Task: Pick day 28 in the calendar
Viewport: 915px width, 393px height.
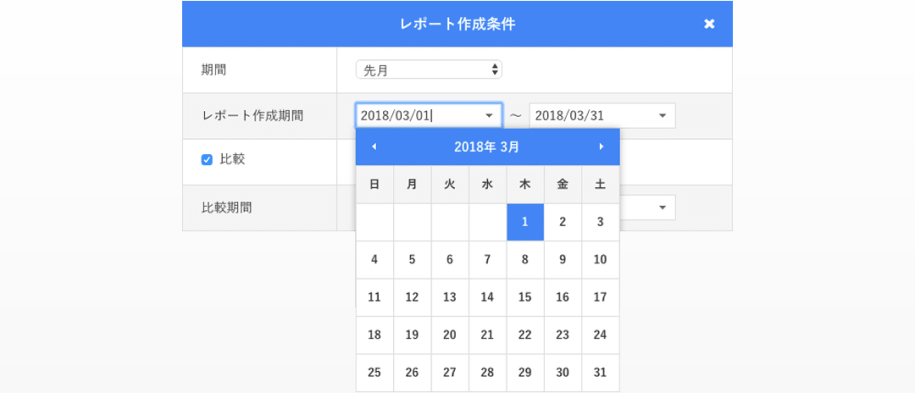Action: coord(487,373)
